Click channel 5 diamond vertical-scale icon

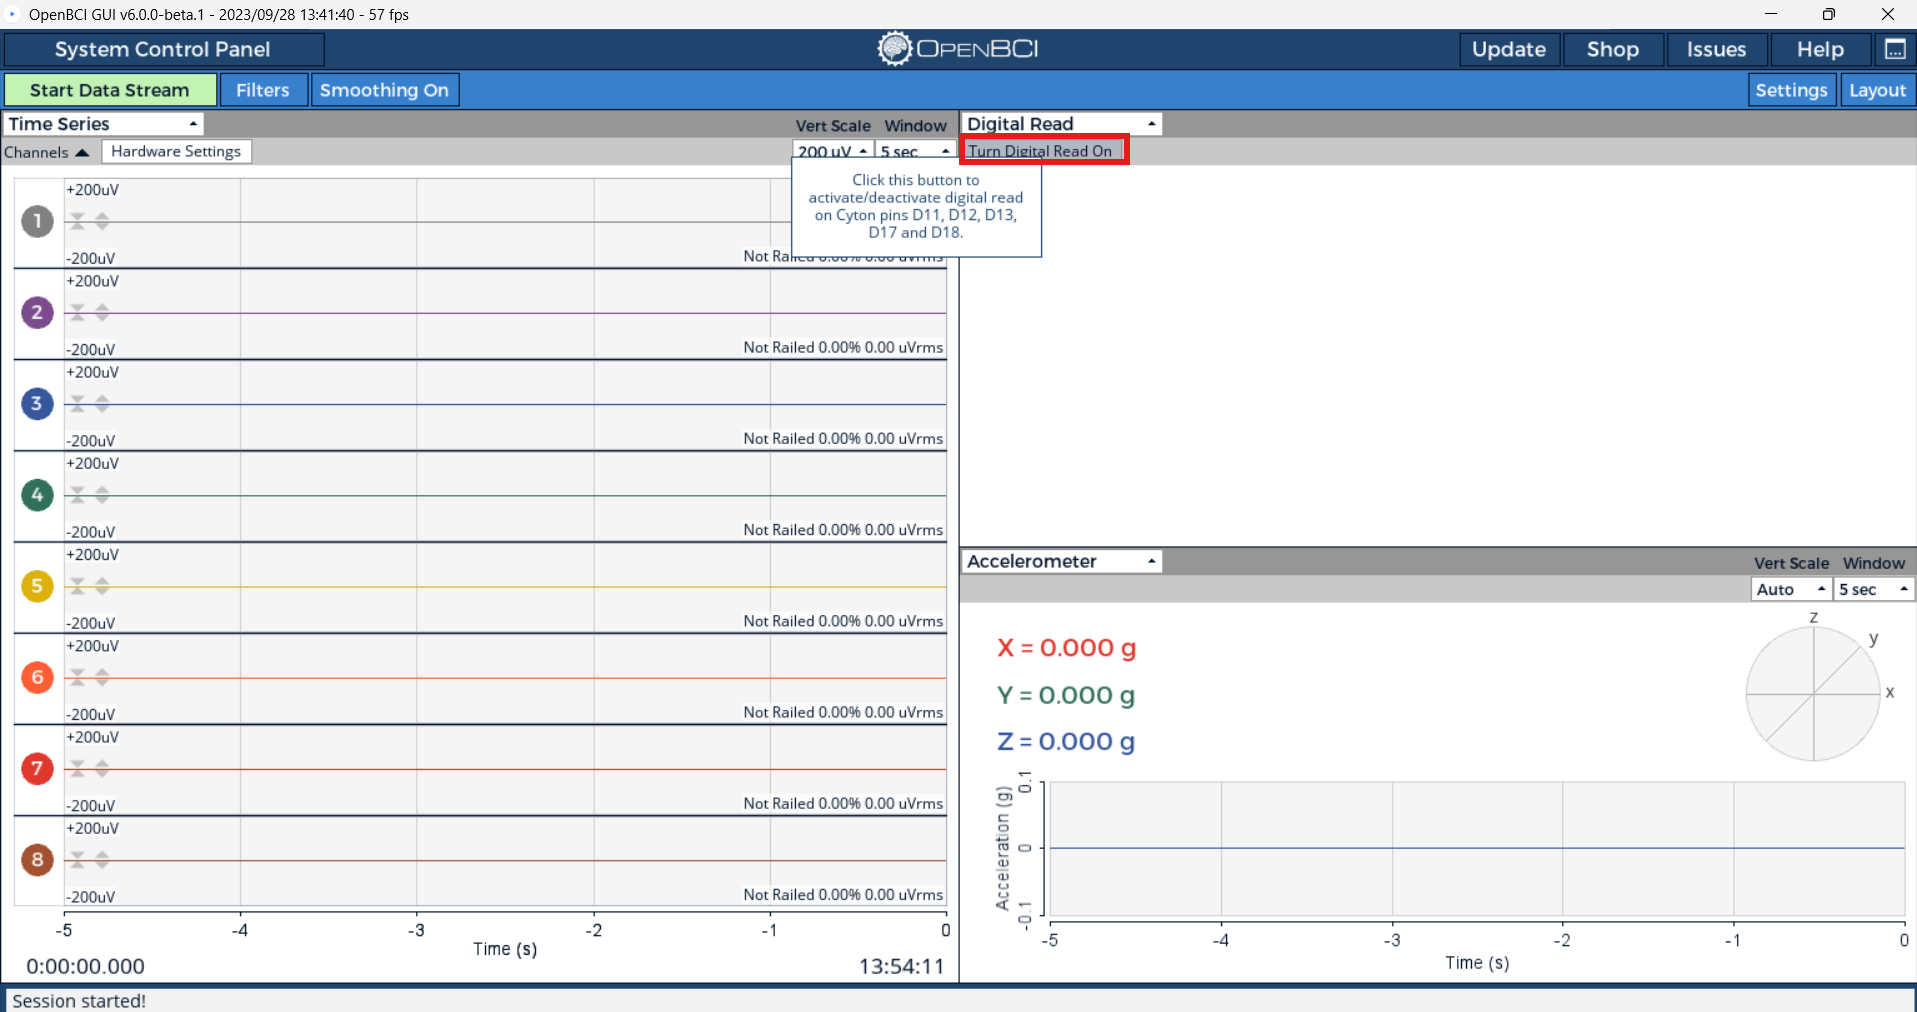102,585
